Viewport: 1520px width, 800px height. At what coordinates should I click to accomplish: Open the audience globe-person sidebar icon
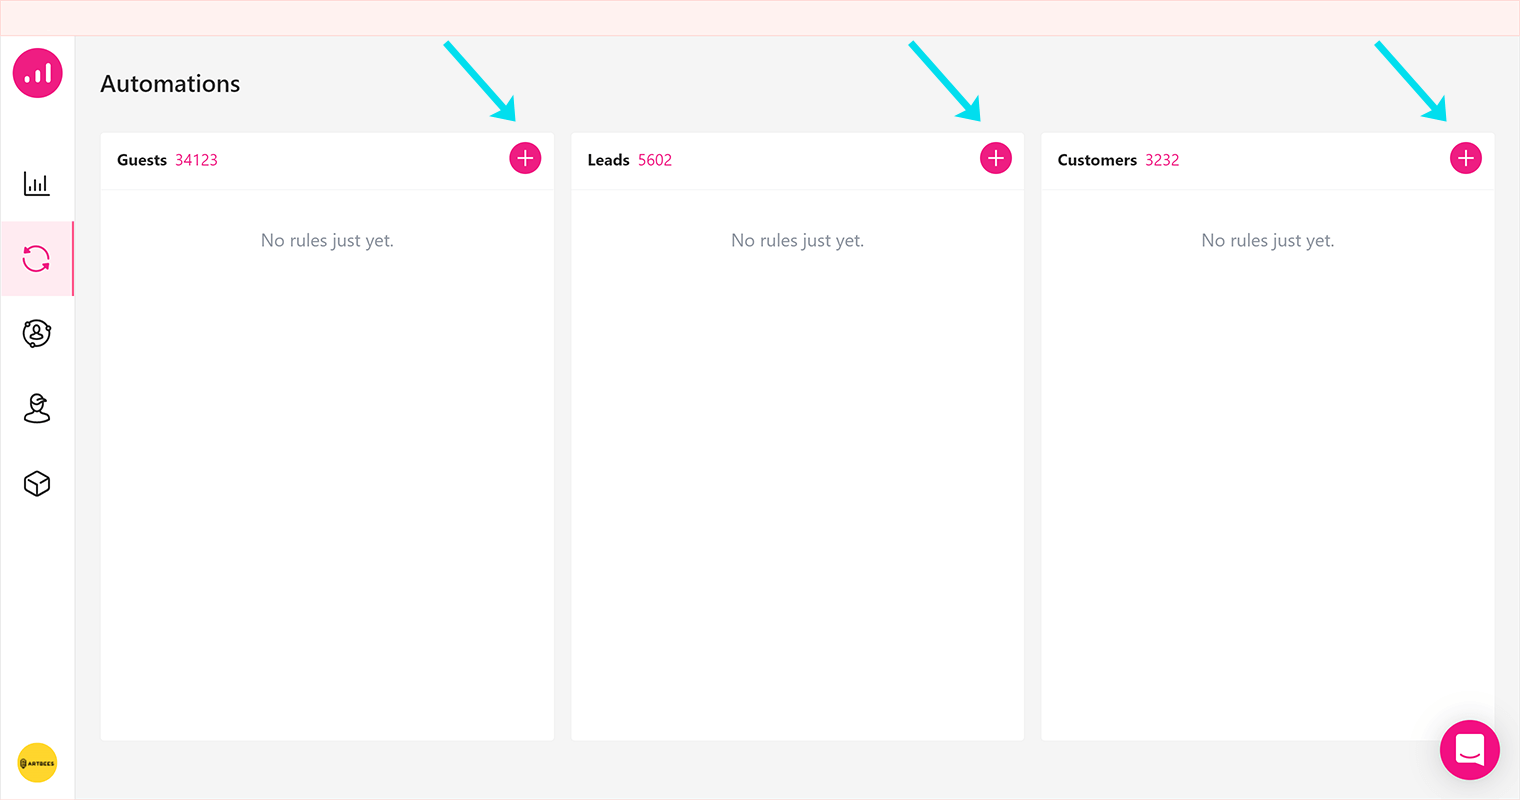(37, 333)
